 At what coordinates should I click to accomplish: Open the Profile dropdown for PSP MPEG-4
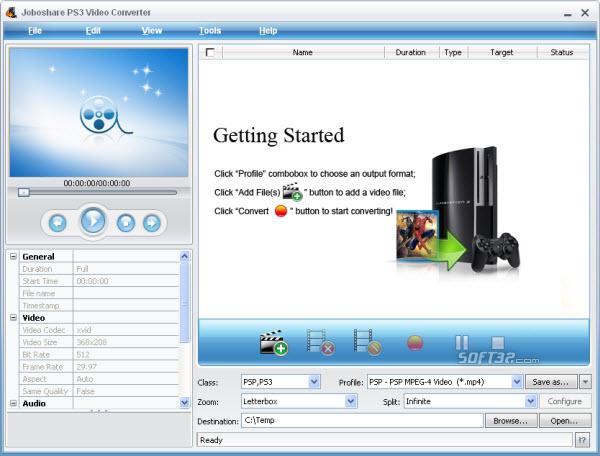[517, 382]
